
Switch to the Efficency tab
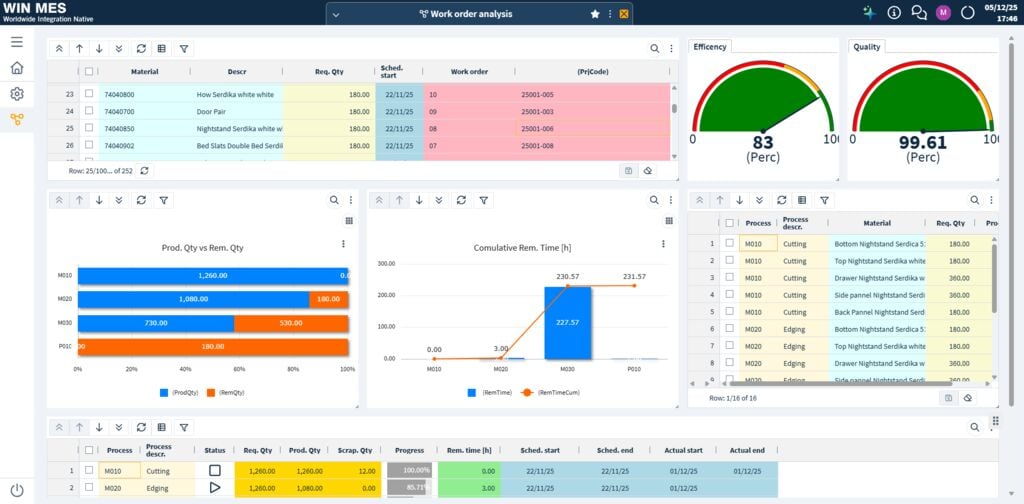pyautogui.click(x=710, y=47)
